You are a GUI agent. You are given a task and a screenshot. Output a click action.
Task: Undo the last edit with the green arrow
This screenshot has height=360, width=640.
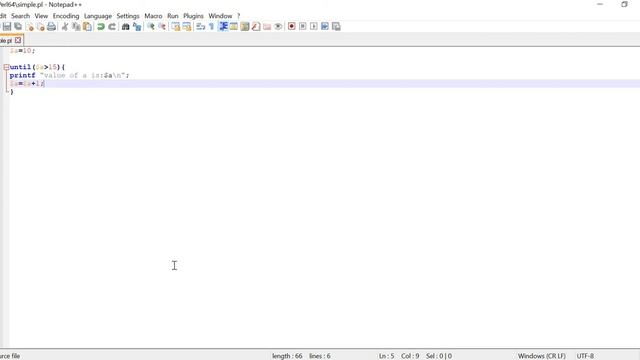[x=100, y=27]
